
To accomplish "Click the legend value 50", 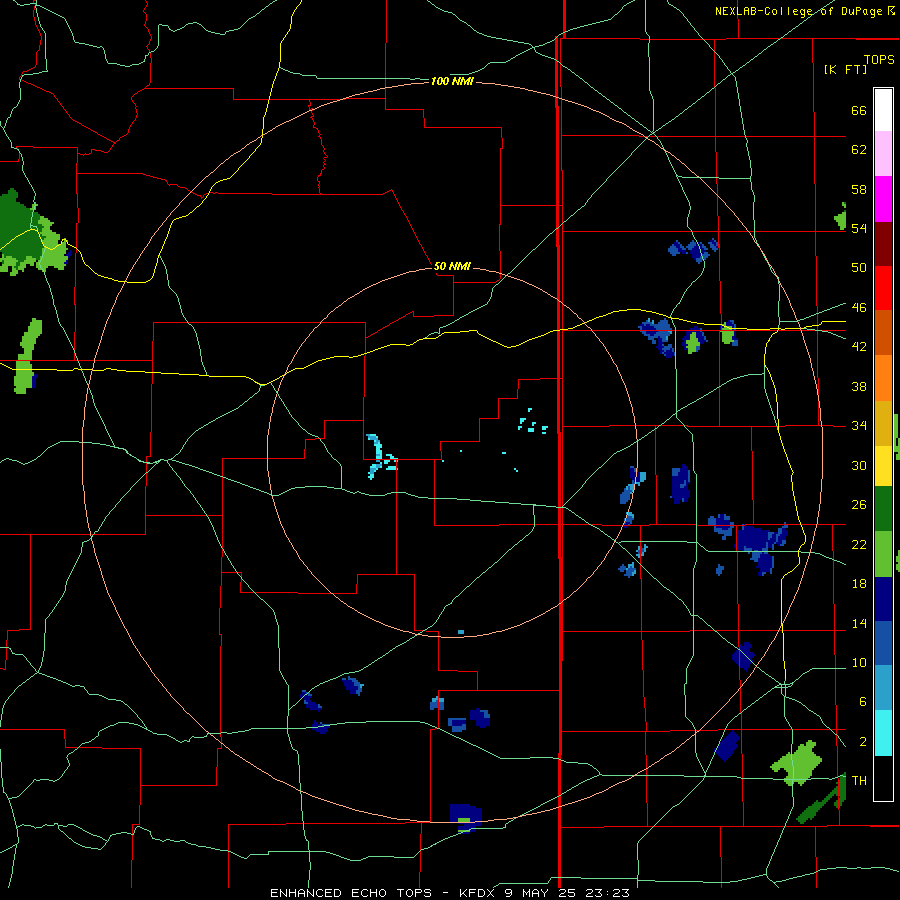I will click(859, 267).
